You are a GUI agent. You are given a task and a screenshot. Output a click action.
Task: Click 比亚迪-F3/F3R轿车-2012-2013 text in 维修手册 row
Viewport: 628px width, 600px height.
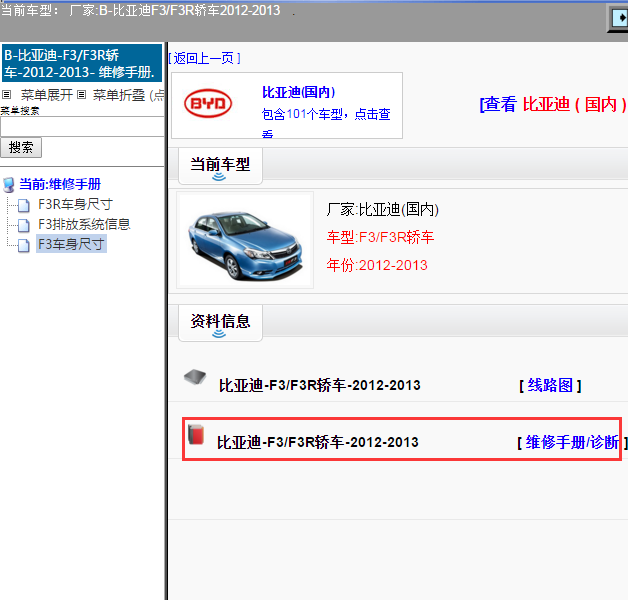[318, 442]
